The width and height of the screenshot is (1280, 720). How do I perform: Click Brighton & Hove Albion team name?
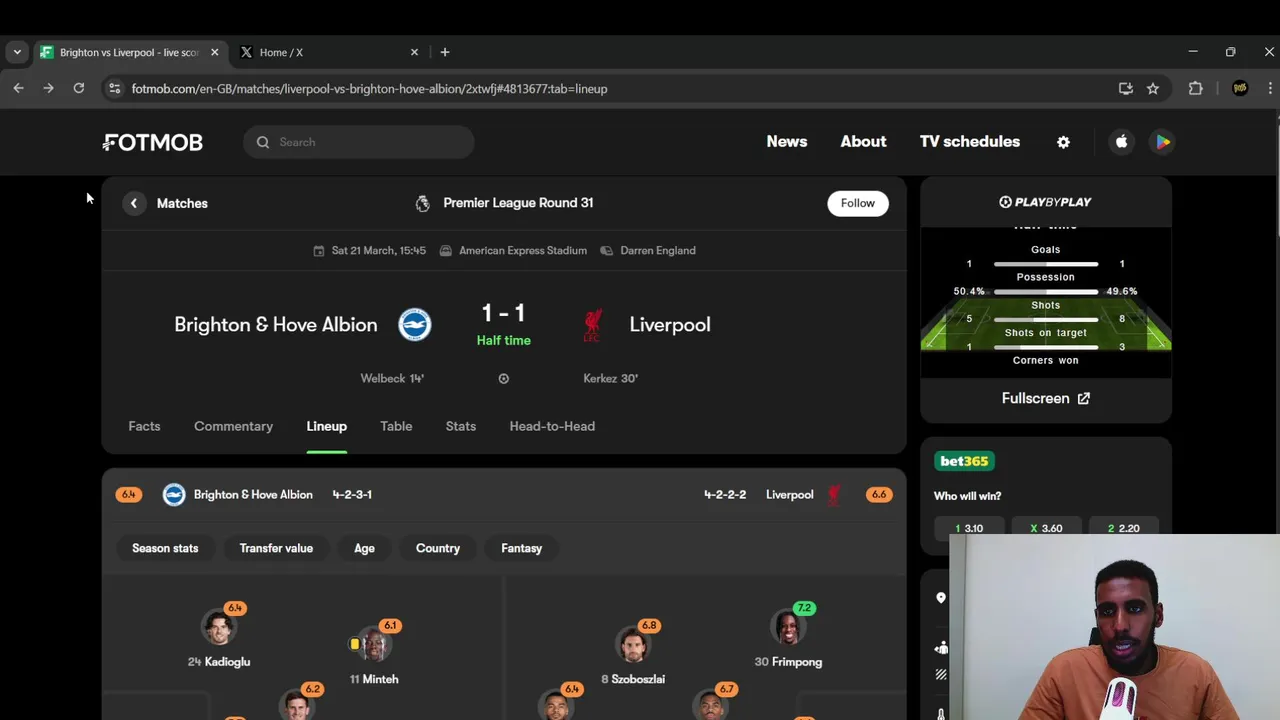[x=276, y=325]
